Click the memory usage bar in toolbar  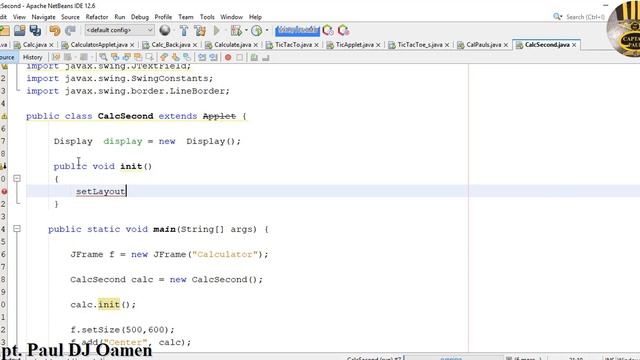[297, 30]
